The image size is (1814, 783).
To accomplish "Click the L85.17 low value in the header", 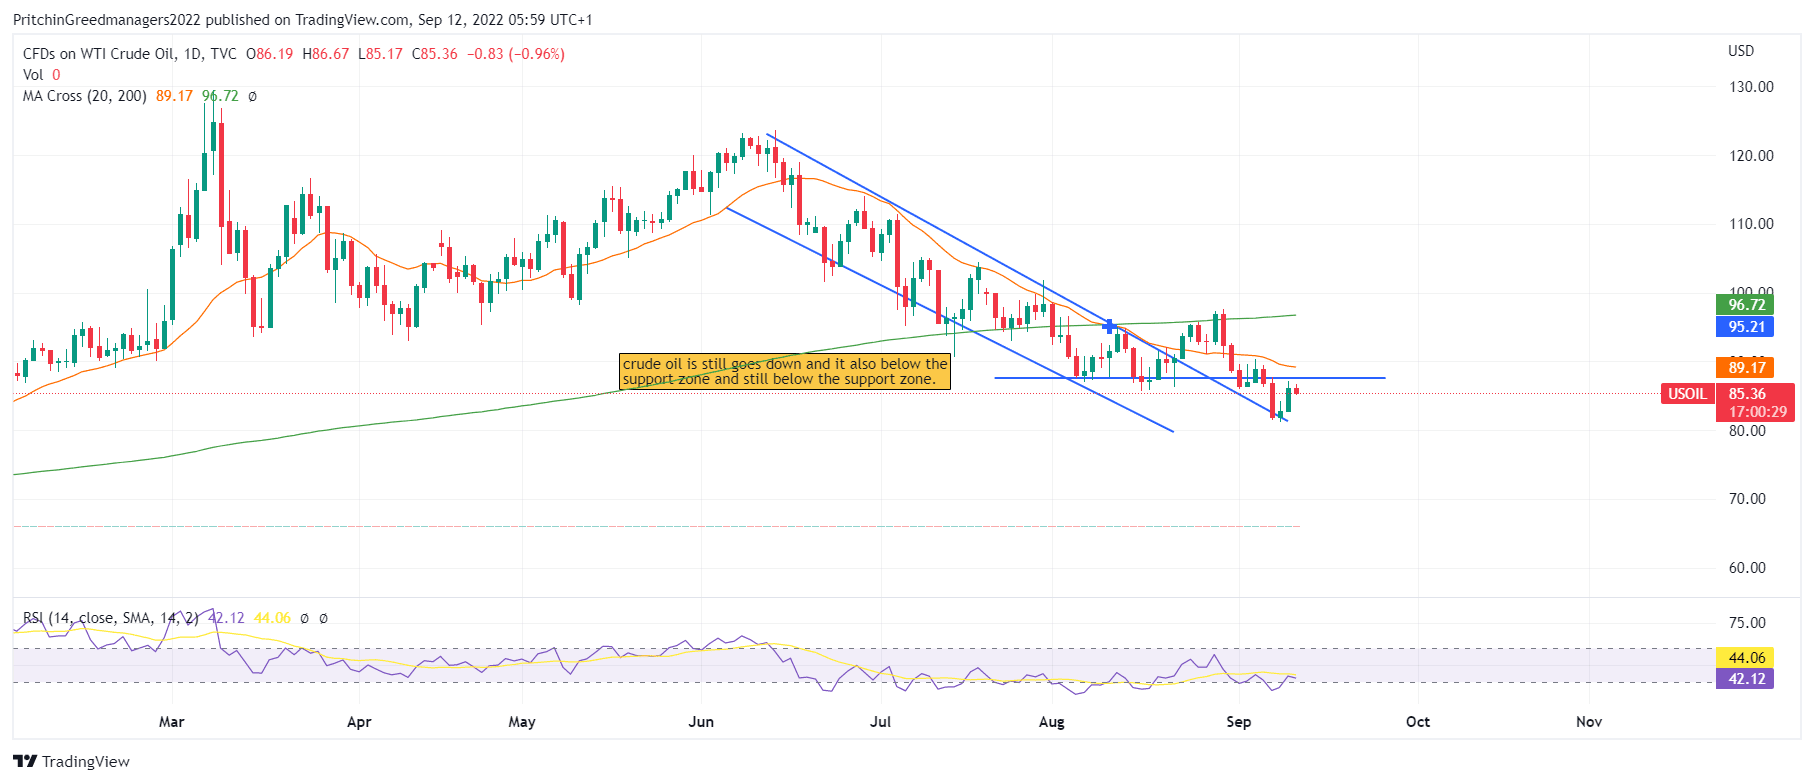I will [380, 54].
